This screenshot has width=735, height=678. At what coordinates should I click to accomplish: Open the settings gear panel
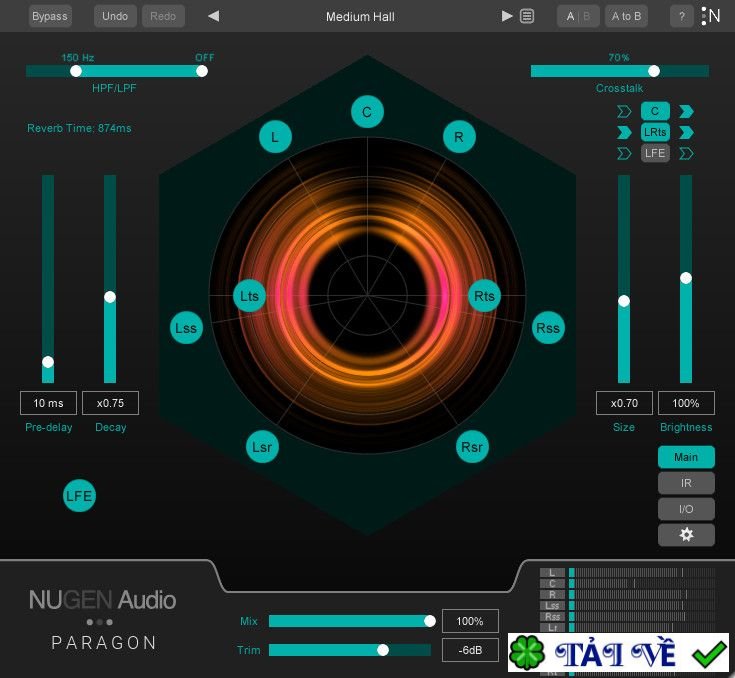(686, 535)
